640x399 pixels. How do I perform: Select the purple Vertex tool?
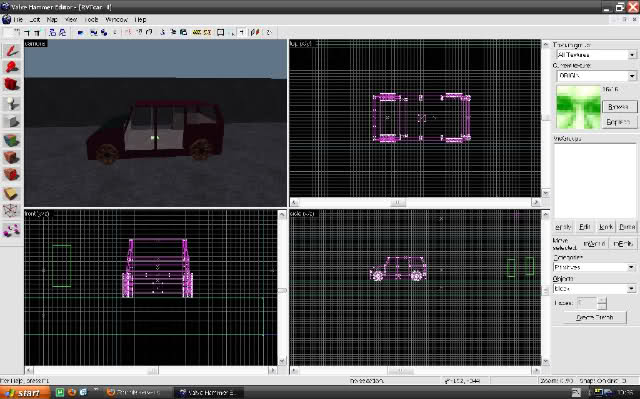pyautogui.click(x=11, y=230)
